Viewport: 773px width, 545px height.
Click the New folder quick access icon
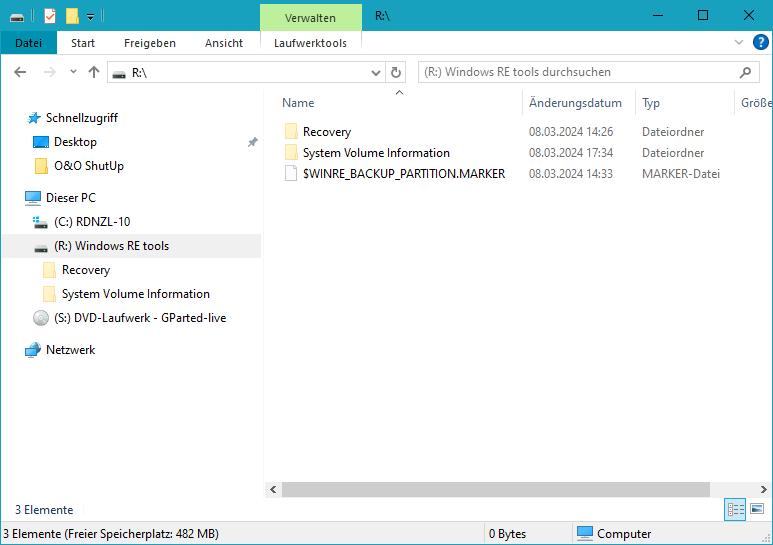click(72, 16)
